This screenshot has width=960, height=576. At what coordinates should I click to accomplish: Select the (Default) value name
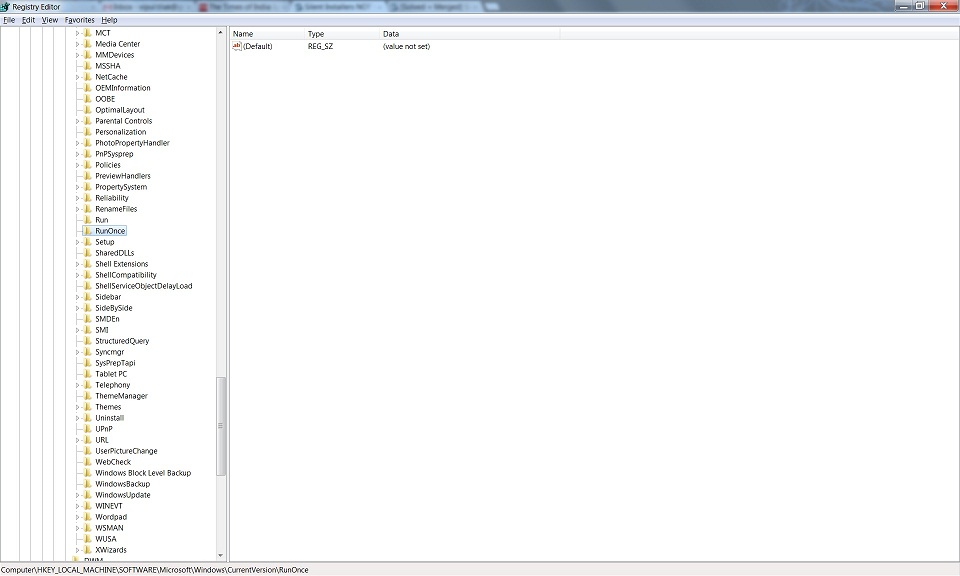pyautogui.click(x=258, y=47)
